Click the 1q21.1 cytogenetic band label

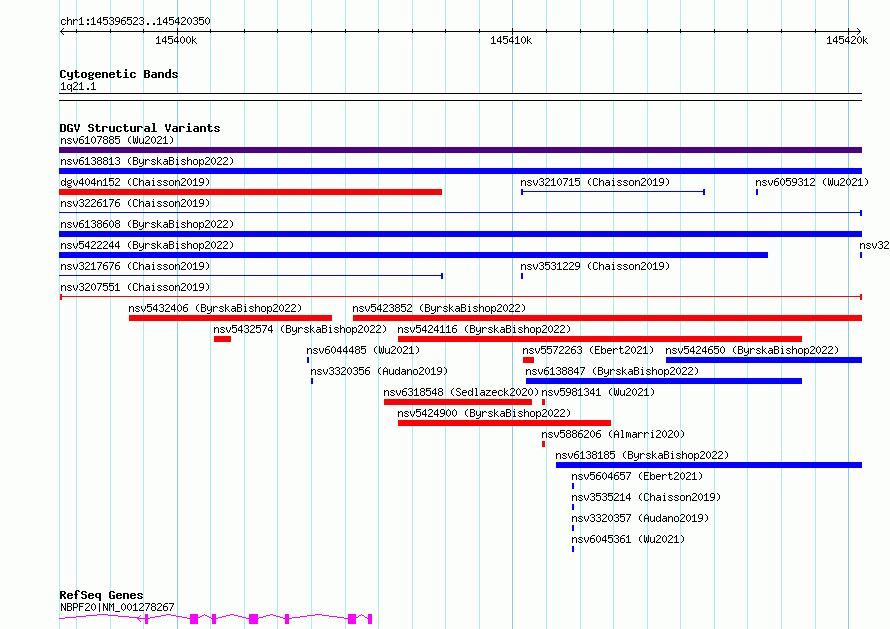pyautogui.click(x=78, y=86)
